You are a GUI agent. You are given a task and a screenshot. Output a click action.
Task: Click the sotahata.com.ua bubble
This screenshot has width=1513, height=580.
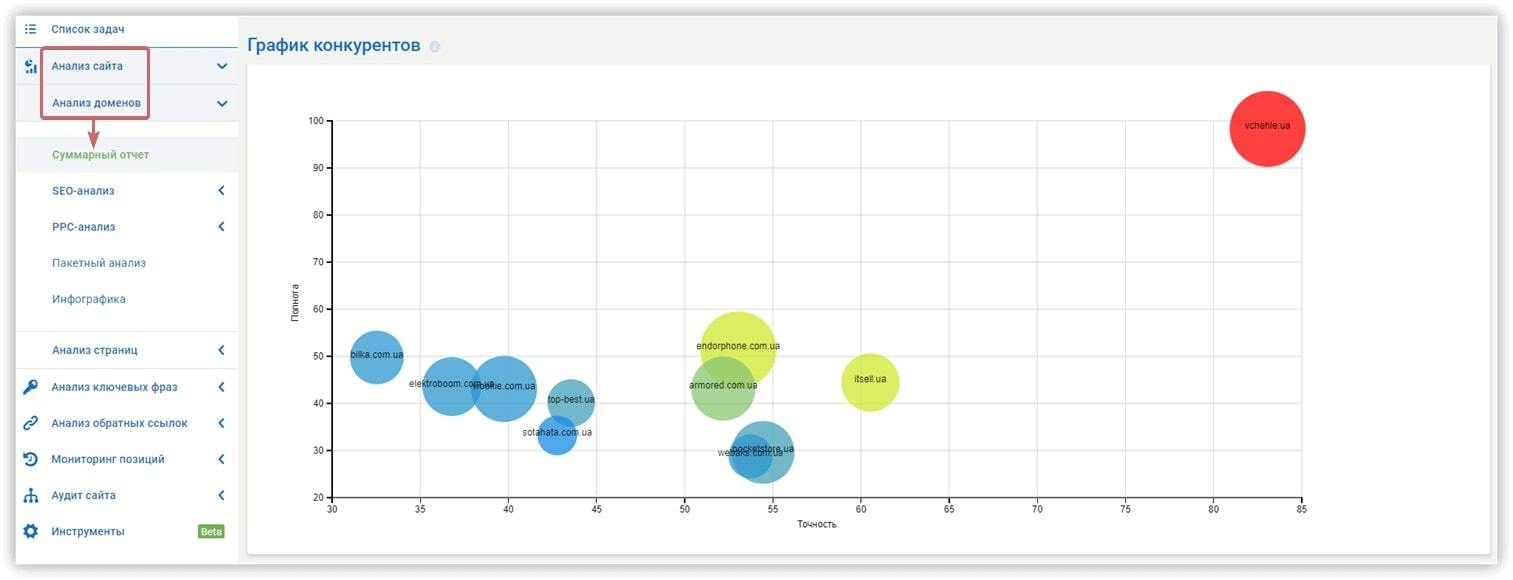pyautogui.click(x=557, y=435)
